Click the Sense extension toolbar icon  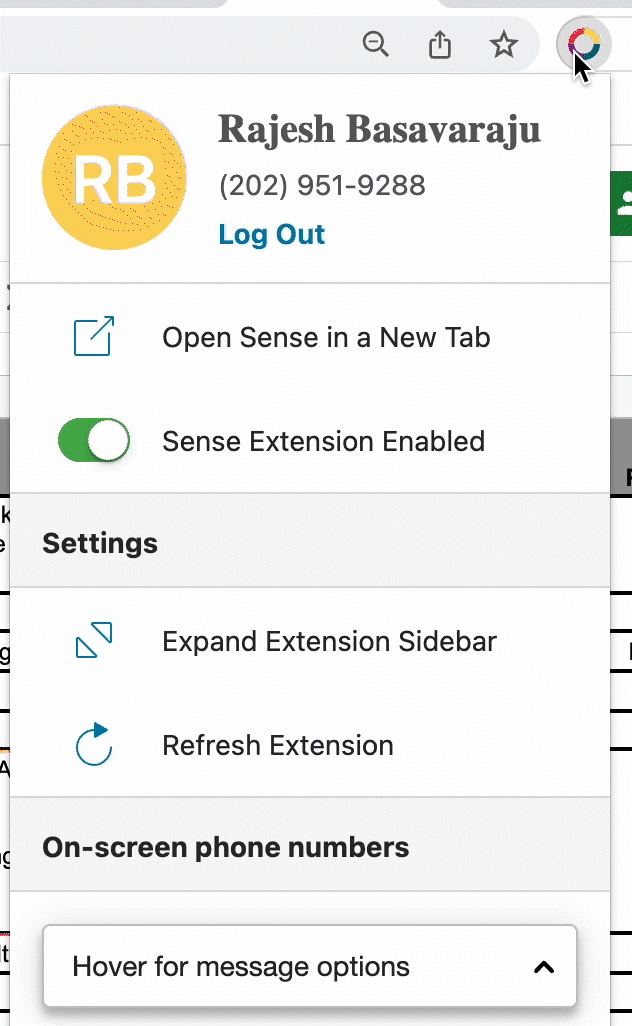(x=584, y=44)
